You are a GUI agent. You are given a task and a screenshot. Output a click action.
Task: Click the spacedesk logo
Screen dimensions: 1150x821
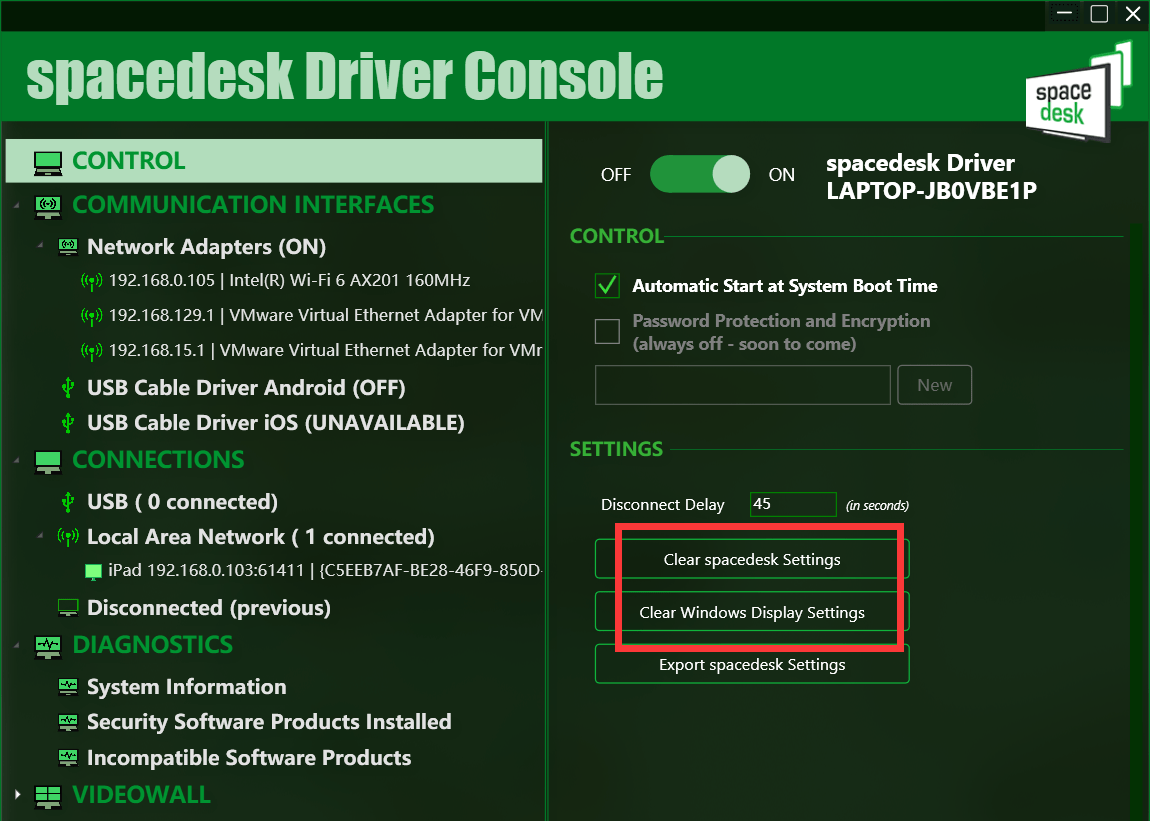point(1077,90)
